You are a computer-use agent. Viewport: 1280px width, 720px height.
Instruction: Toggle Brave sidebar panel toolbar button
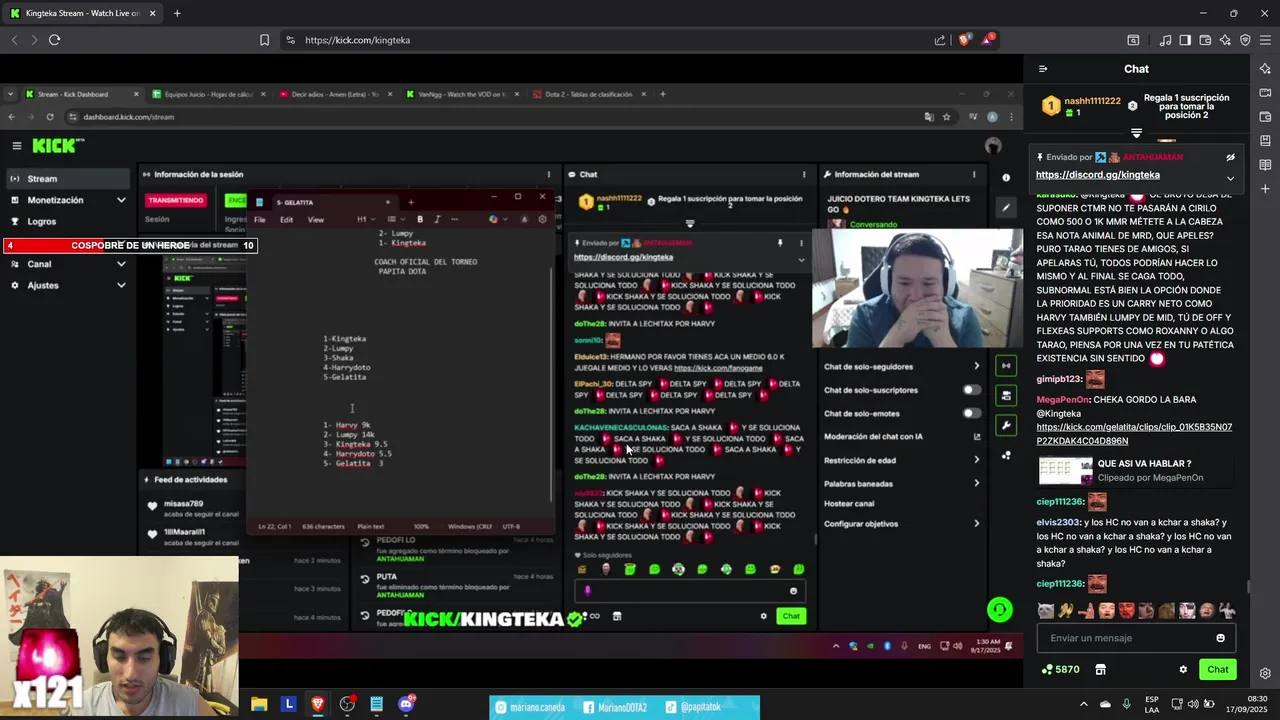1185,40
